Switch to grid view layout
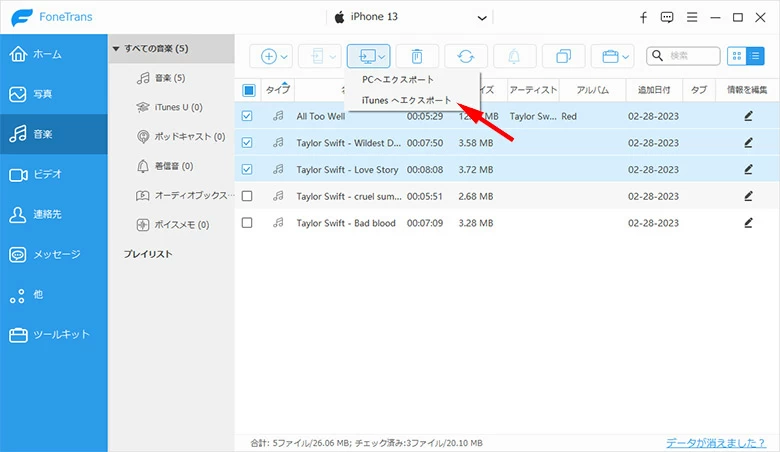This screenshot has width=780, height=452. click(x=738, y=57)
